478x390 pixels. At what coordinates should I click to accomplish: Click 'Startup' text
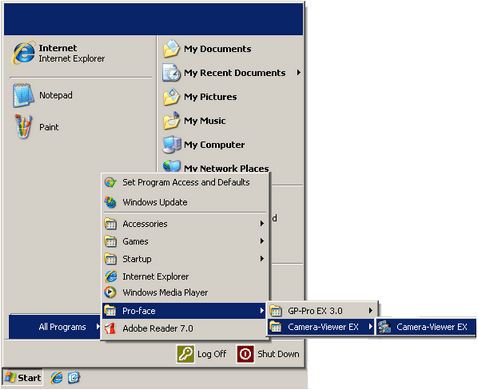(x=137, y=259)
